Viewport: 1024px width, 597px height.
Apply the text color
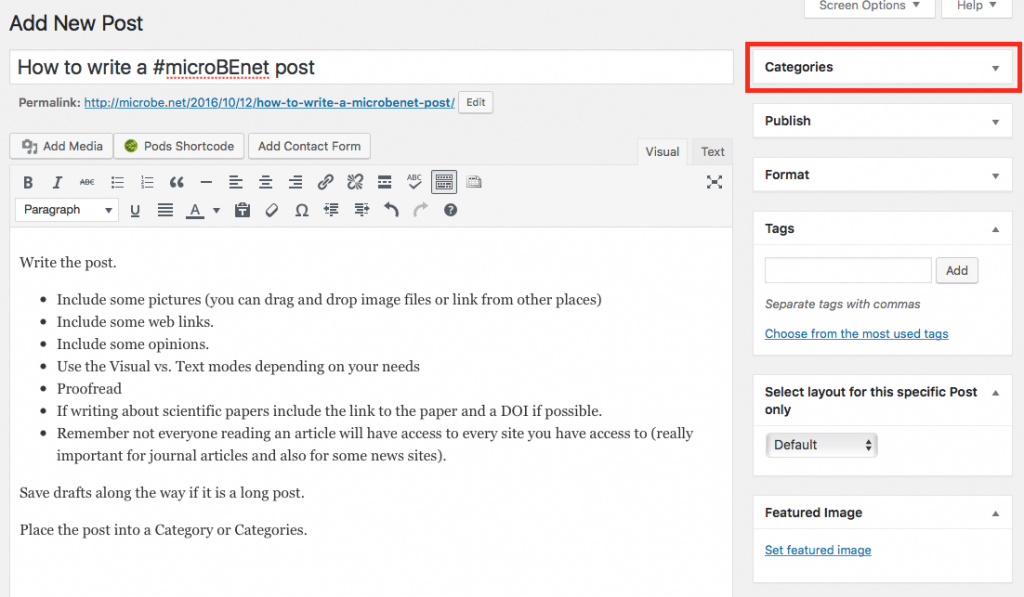click(195, 210)
